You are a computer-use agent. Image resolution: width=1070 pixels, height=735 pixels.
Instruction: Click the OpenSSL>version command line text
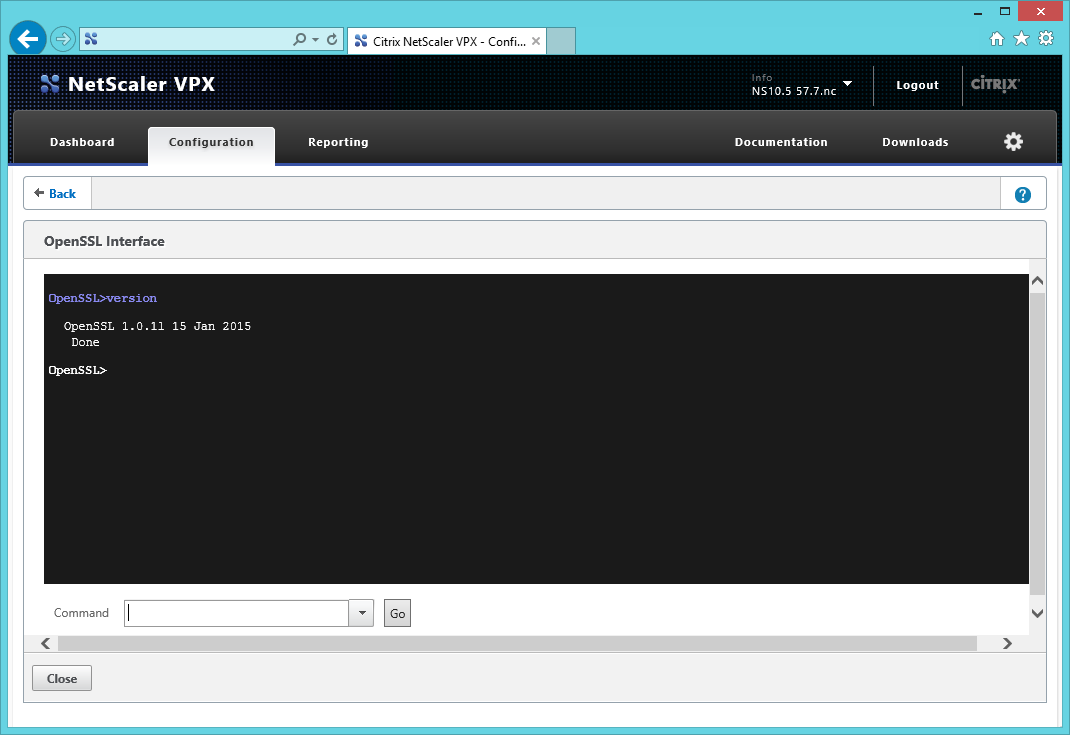coord(102,298)
